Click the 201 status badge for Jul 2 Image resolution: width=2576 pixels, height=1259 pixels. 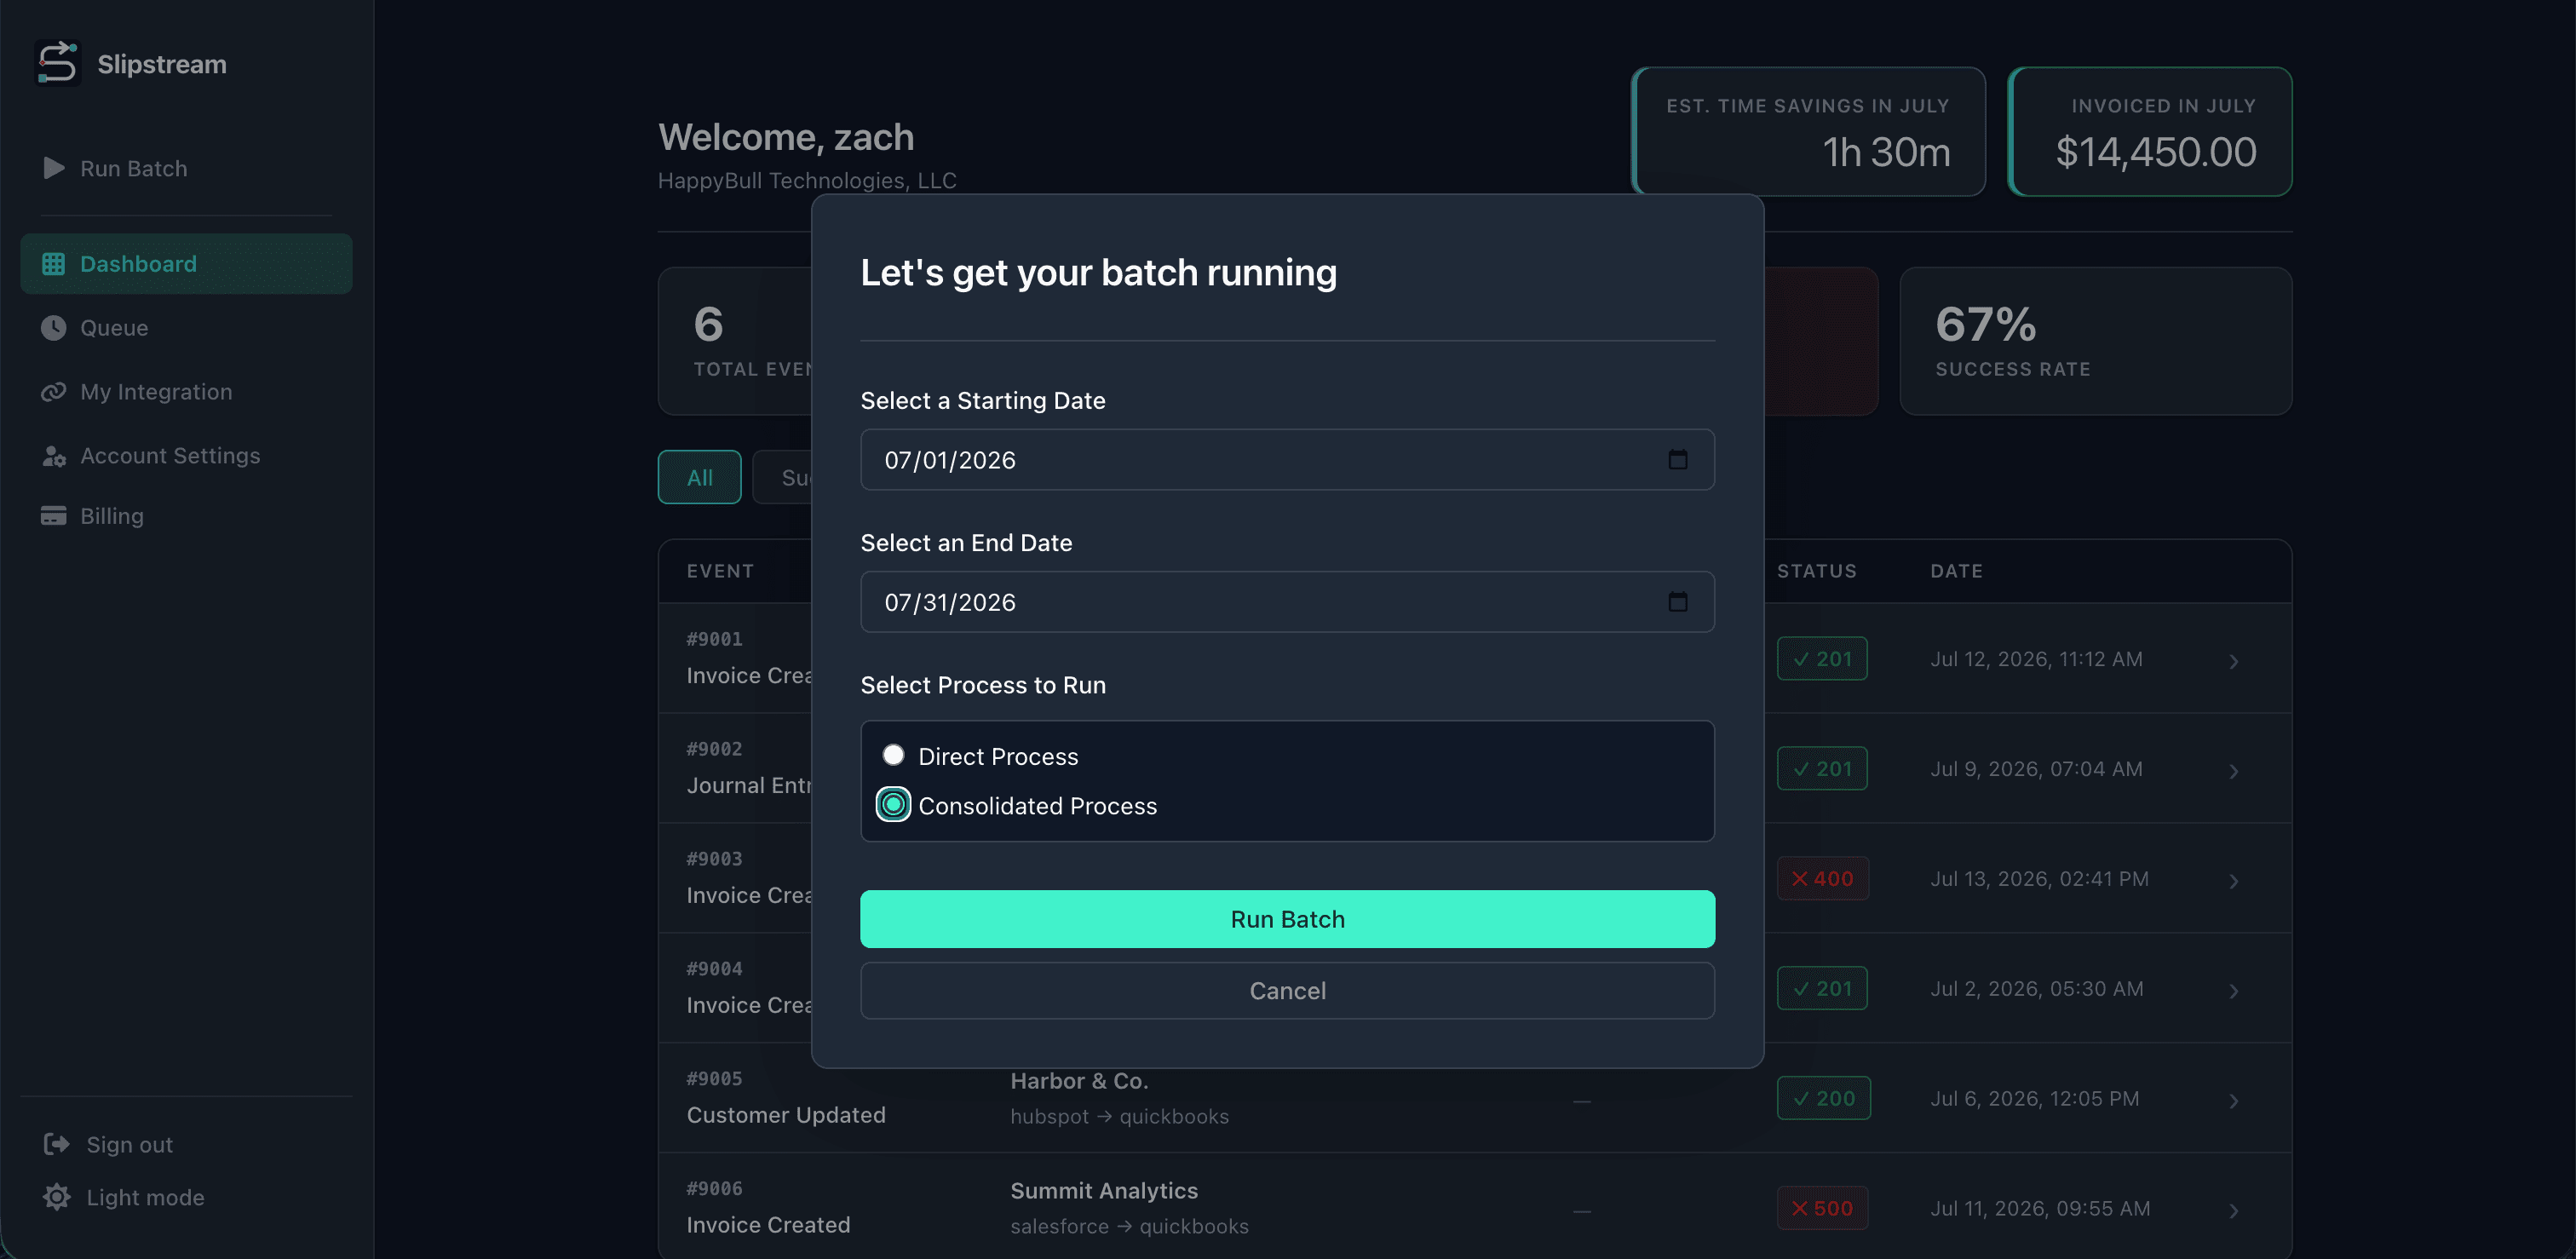pos(1822,989)
